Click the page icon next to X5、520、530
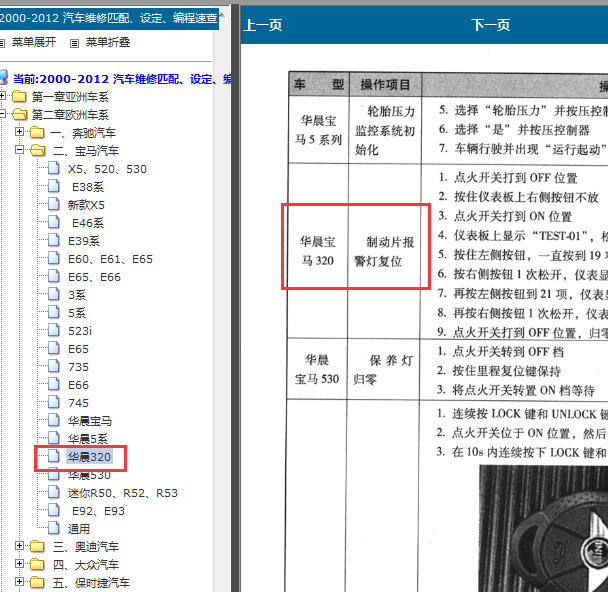This screenshot has width=608, height=592. pyautogui.click(x=54, y=168)
